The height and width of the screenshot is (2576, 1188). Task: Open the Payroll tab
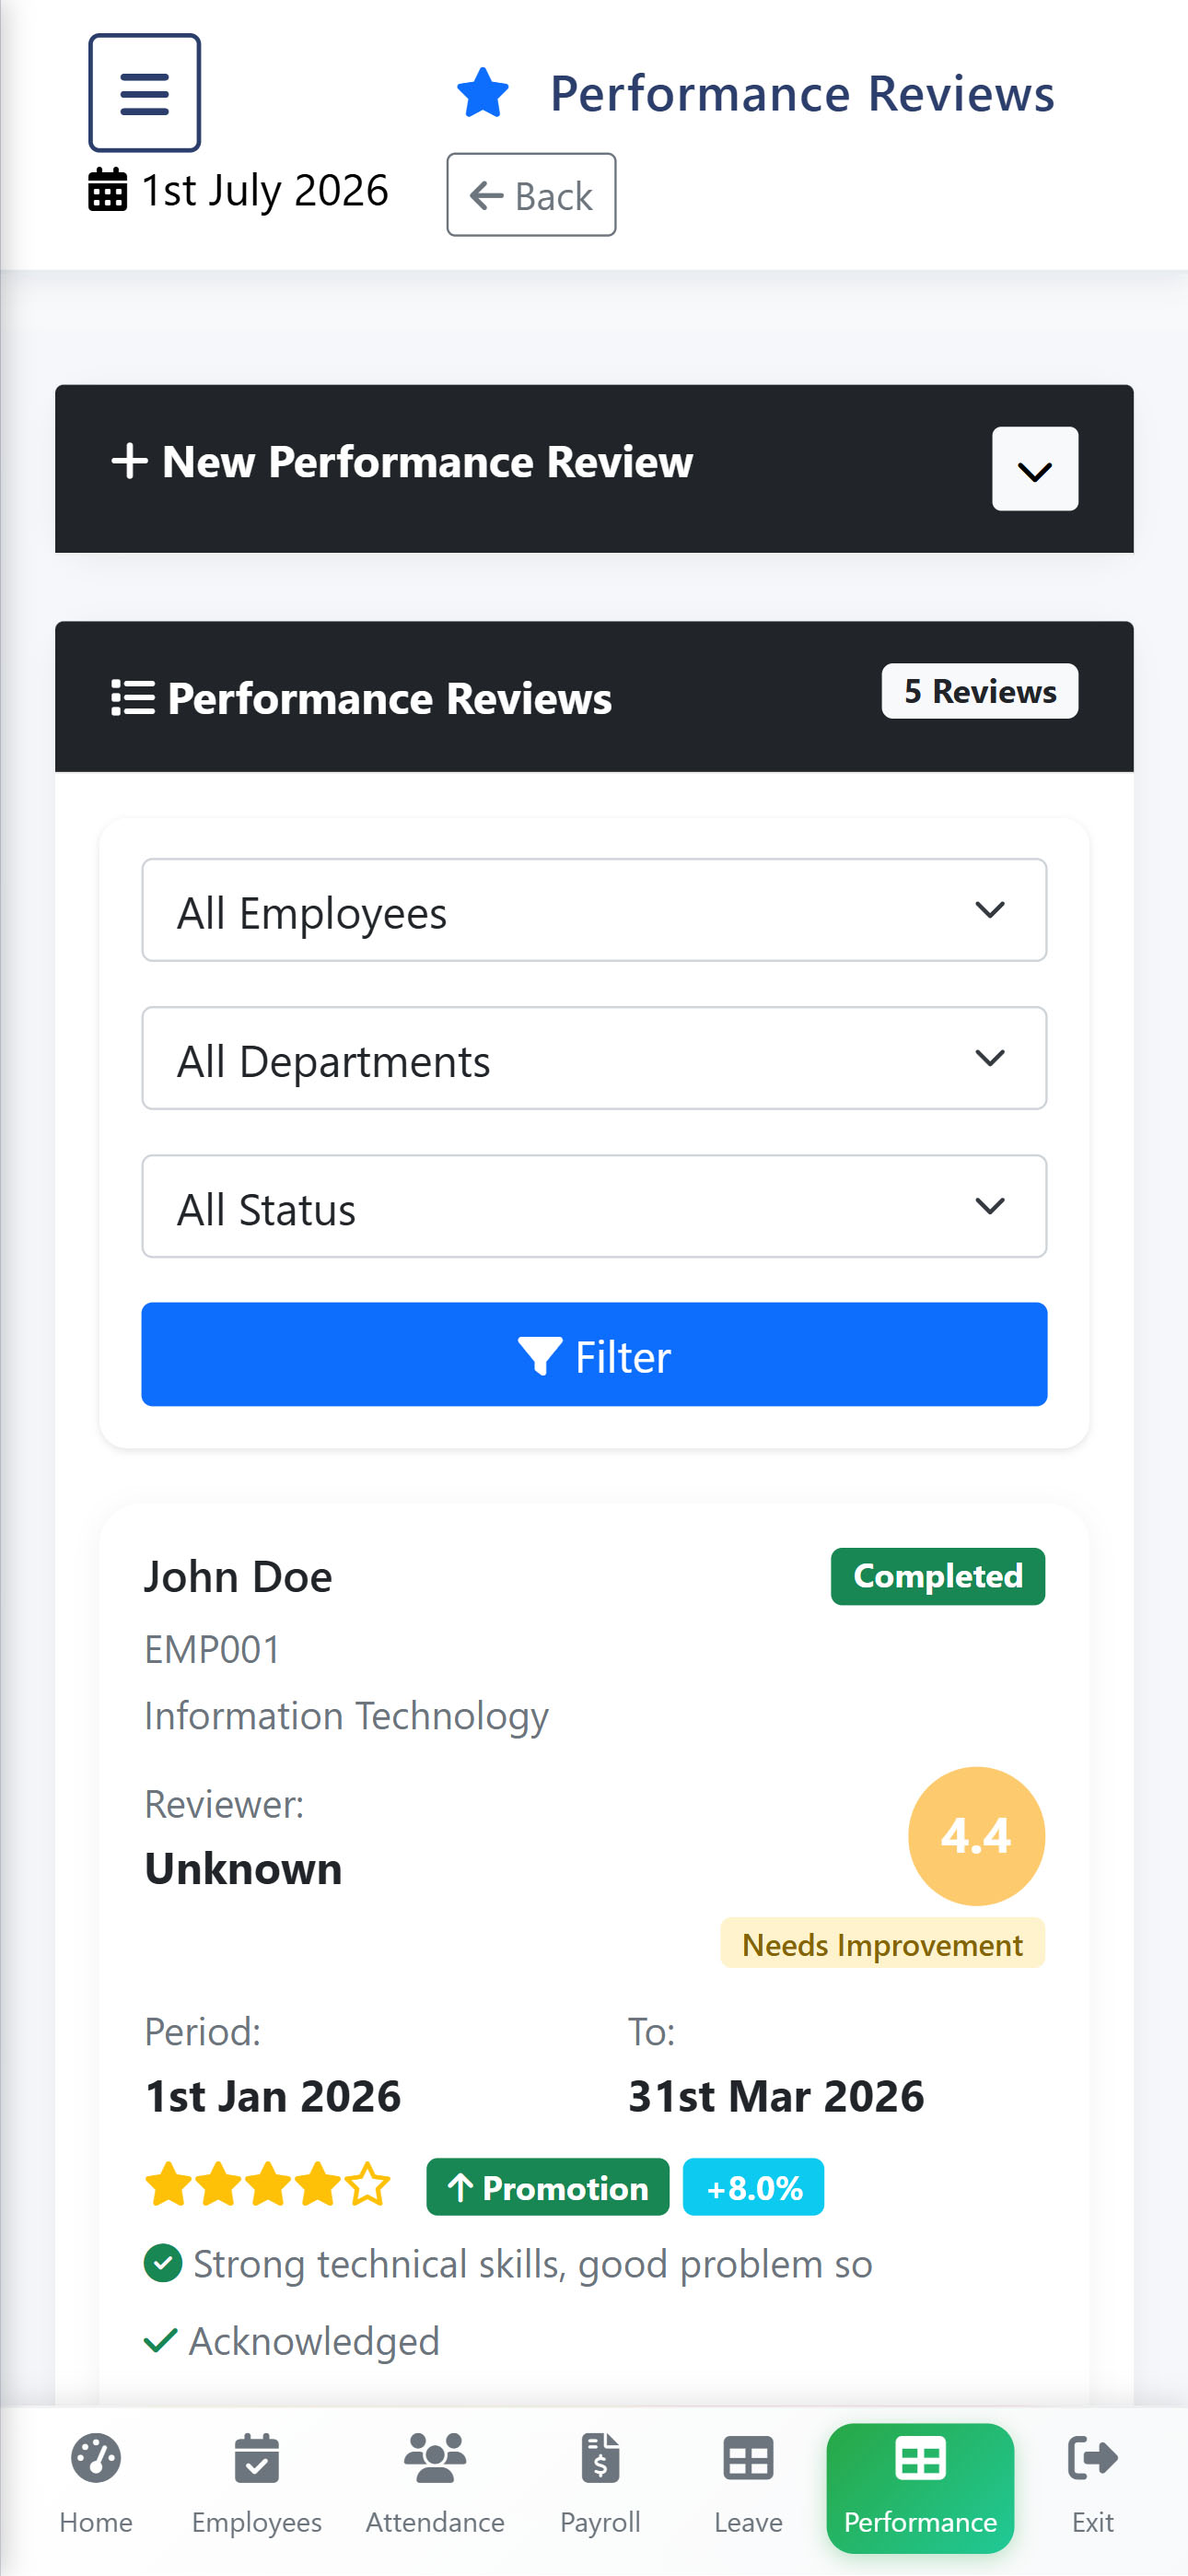600,2486
